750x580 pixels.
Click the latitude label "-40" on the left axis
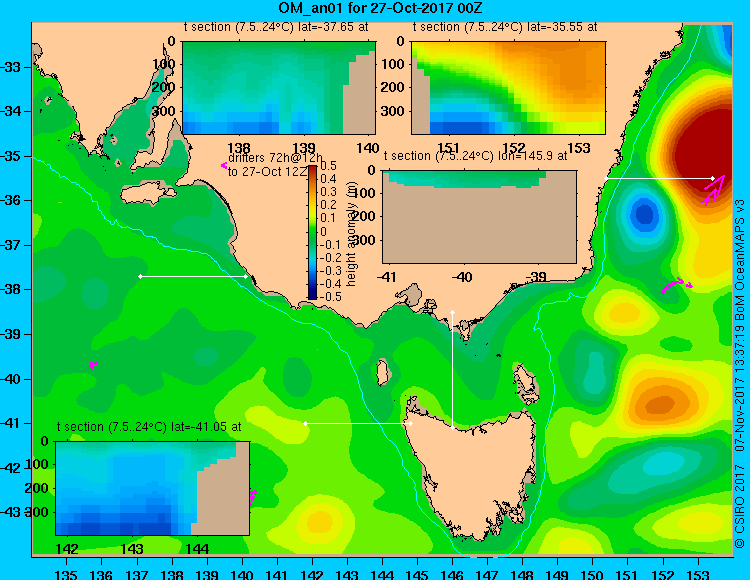(11, 379)
